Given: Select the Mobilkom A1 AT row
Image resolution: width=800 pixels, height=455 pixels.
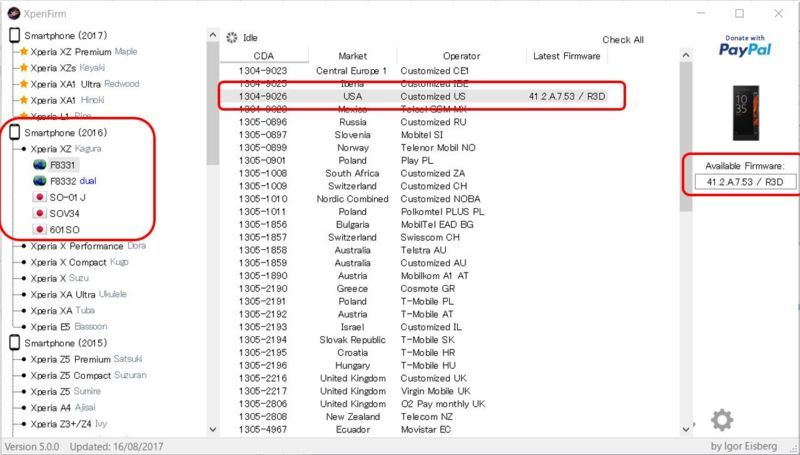Looking at the screenshot, I should pyautogui.click(x=414, y=275).
